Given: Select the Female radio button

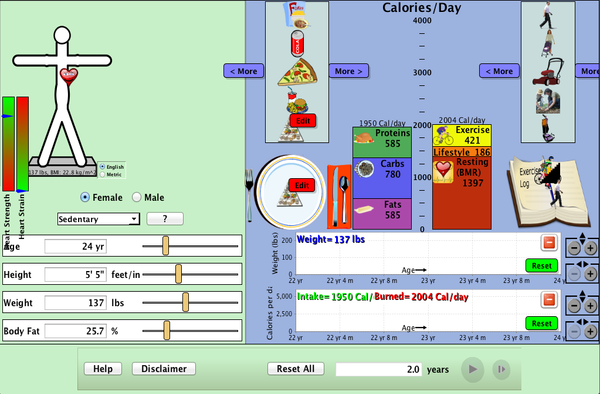Looking at the screenshot, I should click(85, 197).
